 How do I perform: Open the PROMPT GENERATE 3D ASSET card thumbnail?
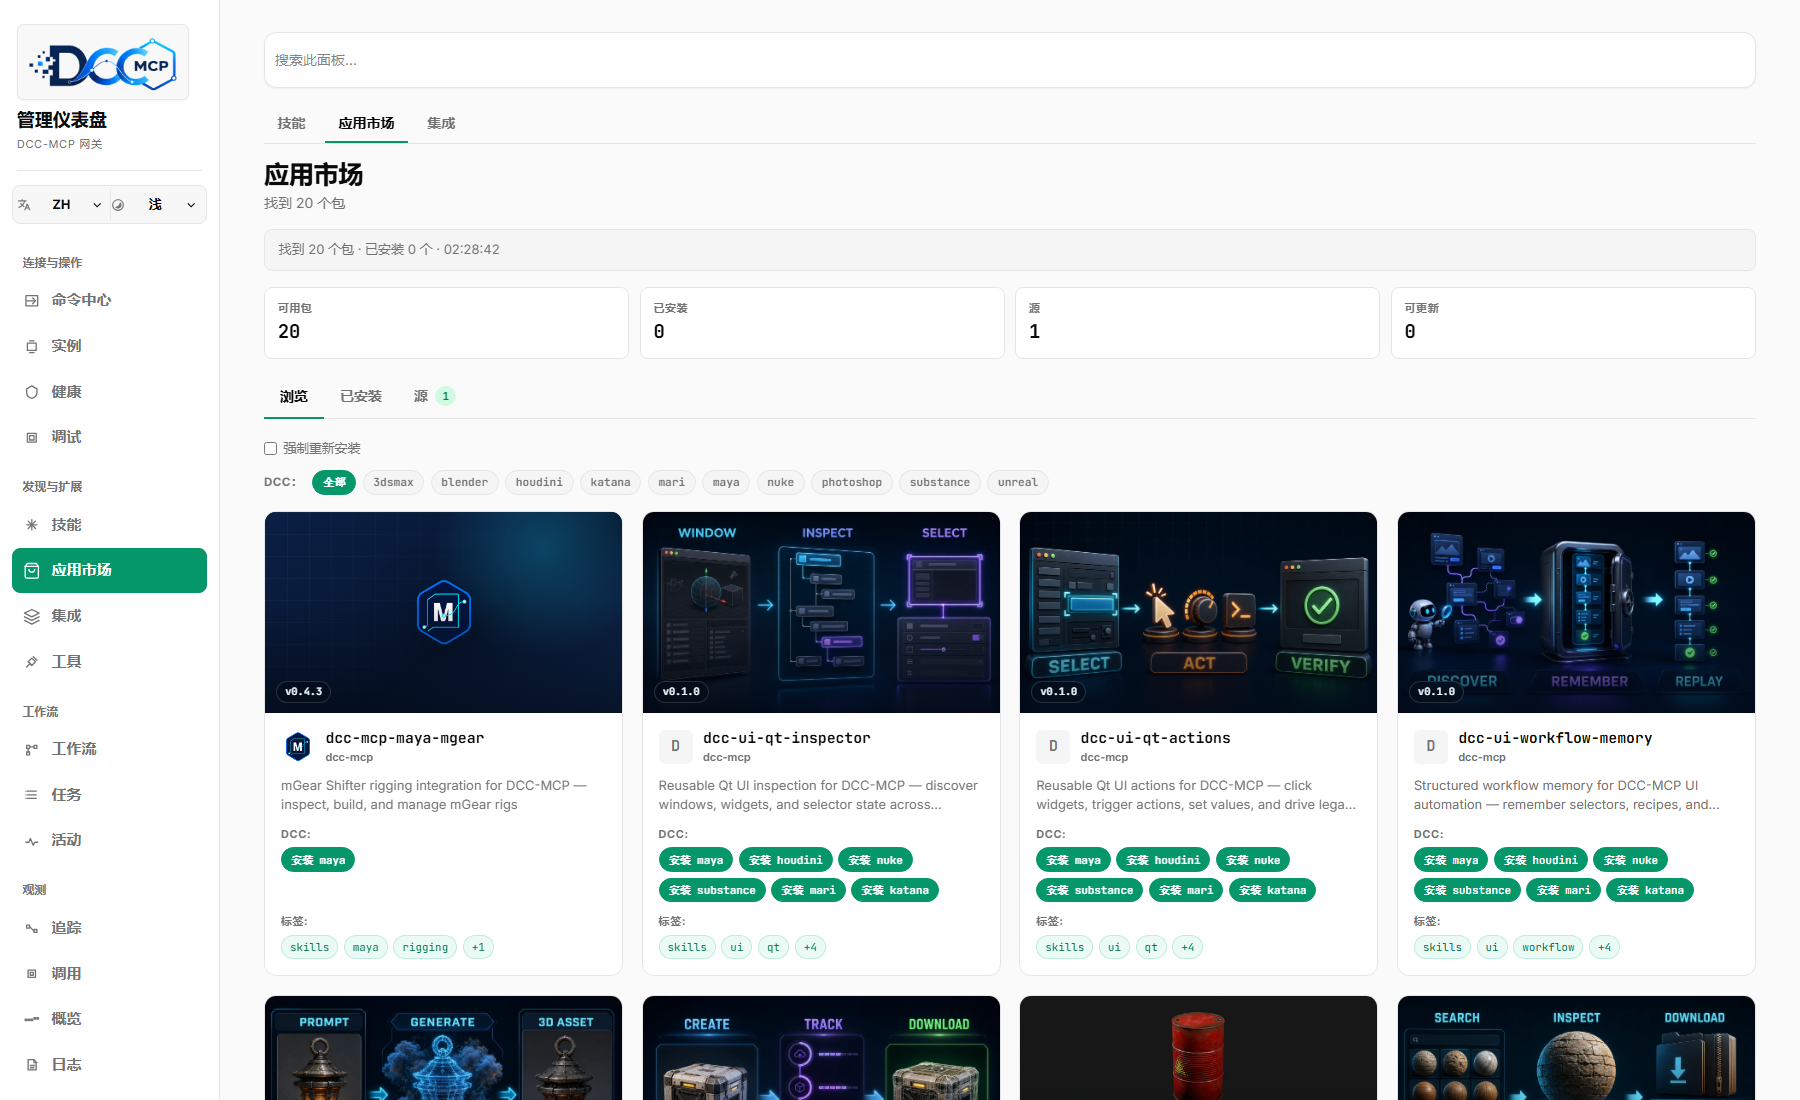[443, 1048]
